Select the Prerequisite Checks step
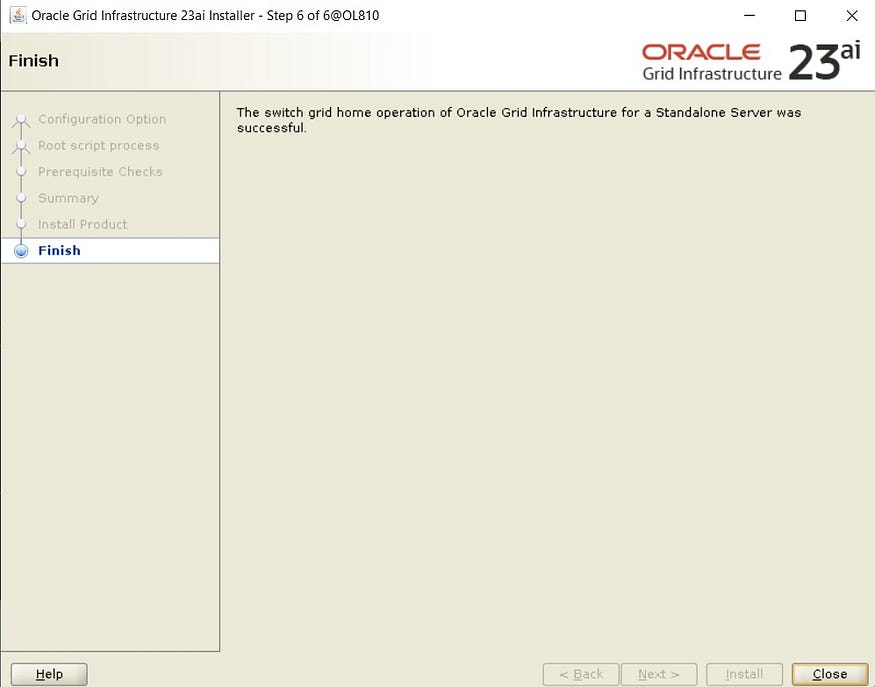Screen dimensions: 875x687 pos(100,171)
